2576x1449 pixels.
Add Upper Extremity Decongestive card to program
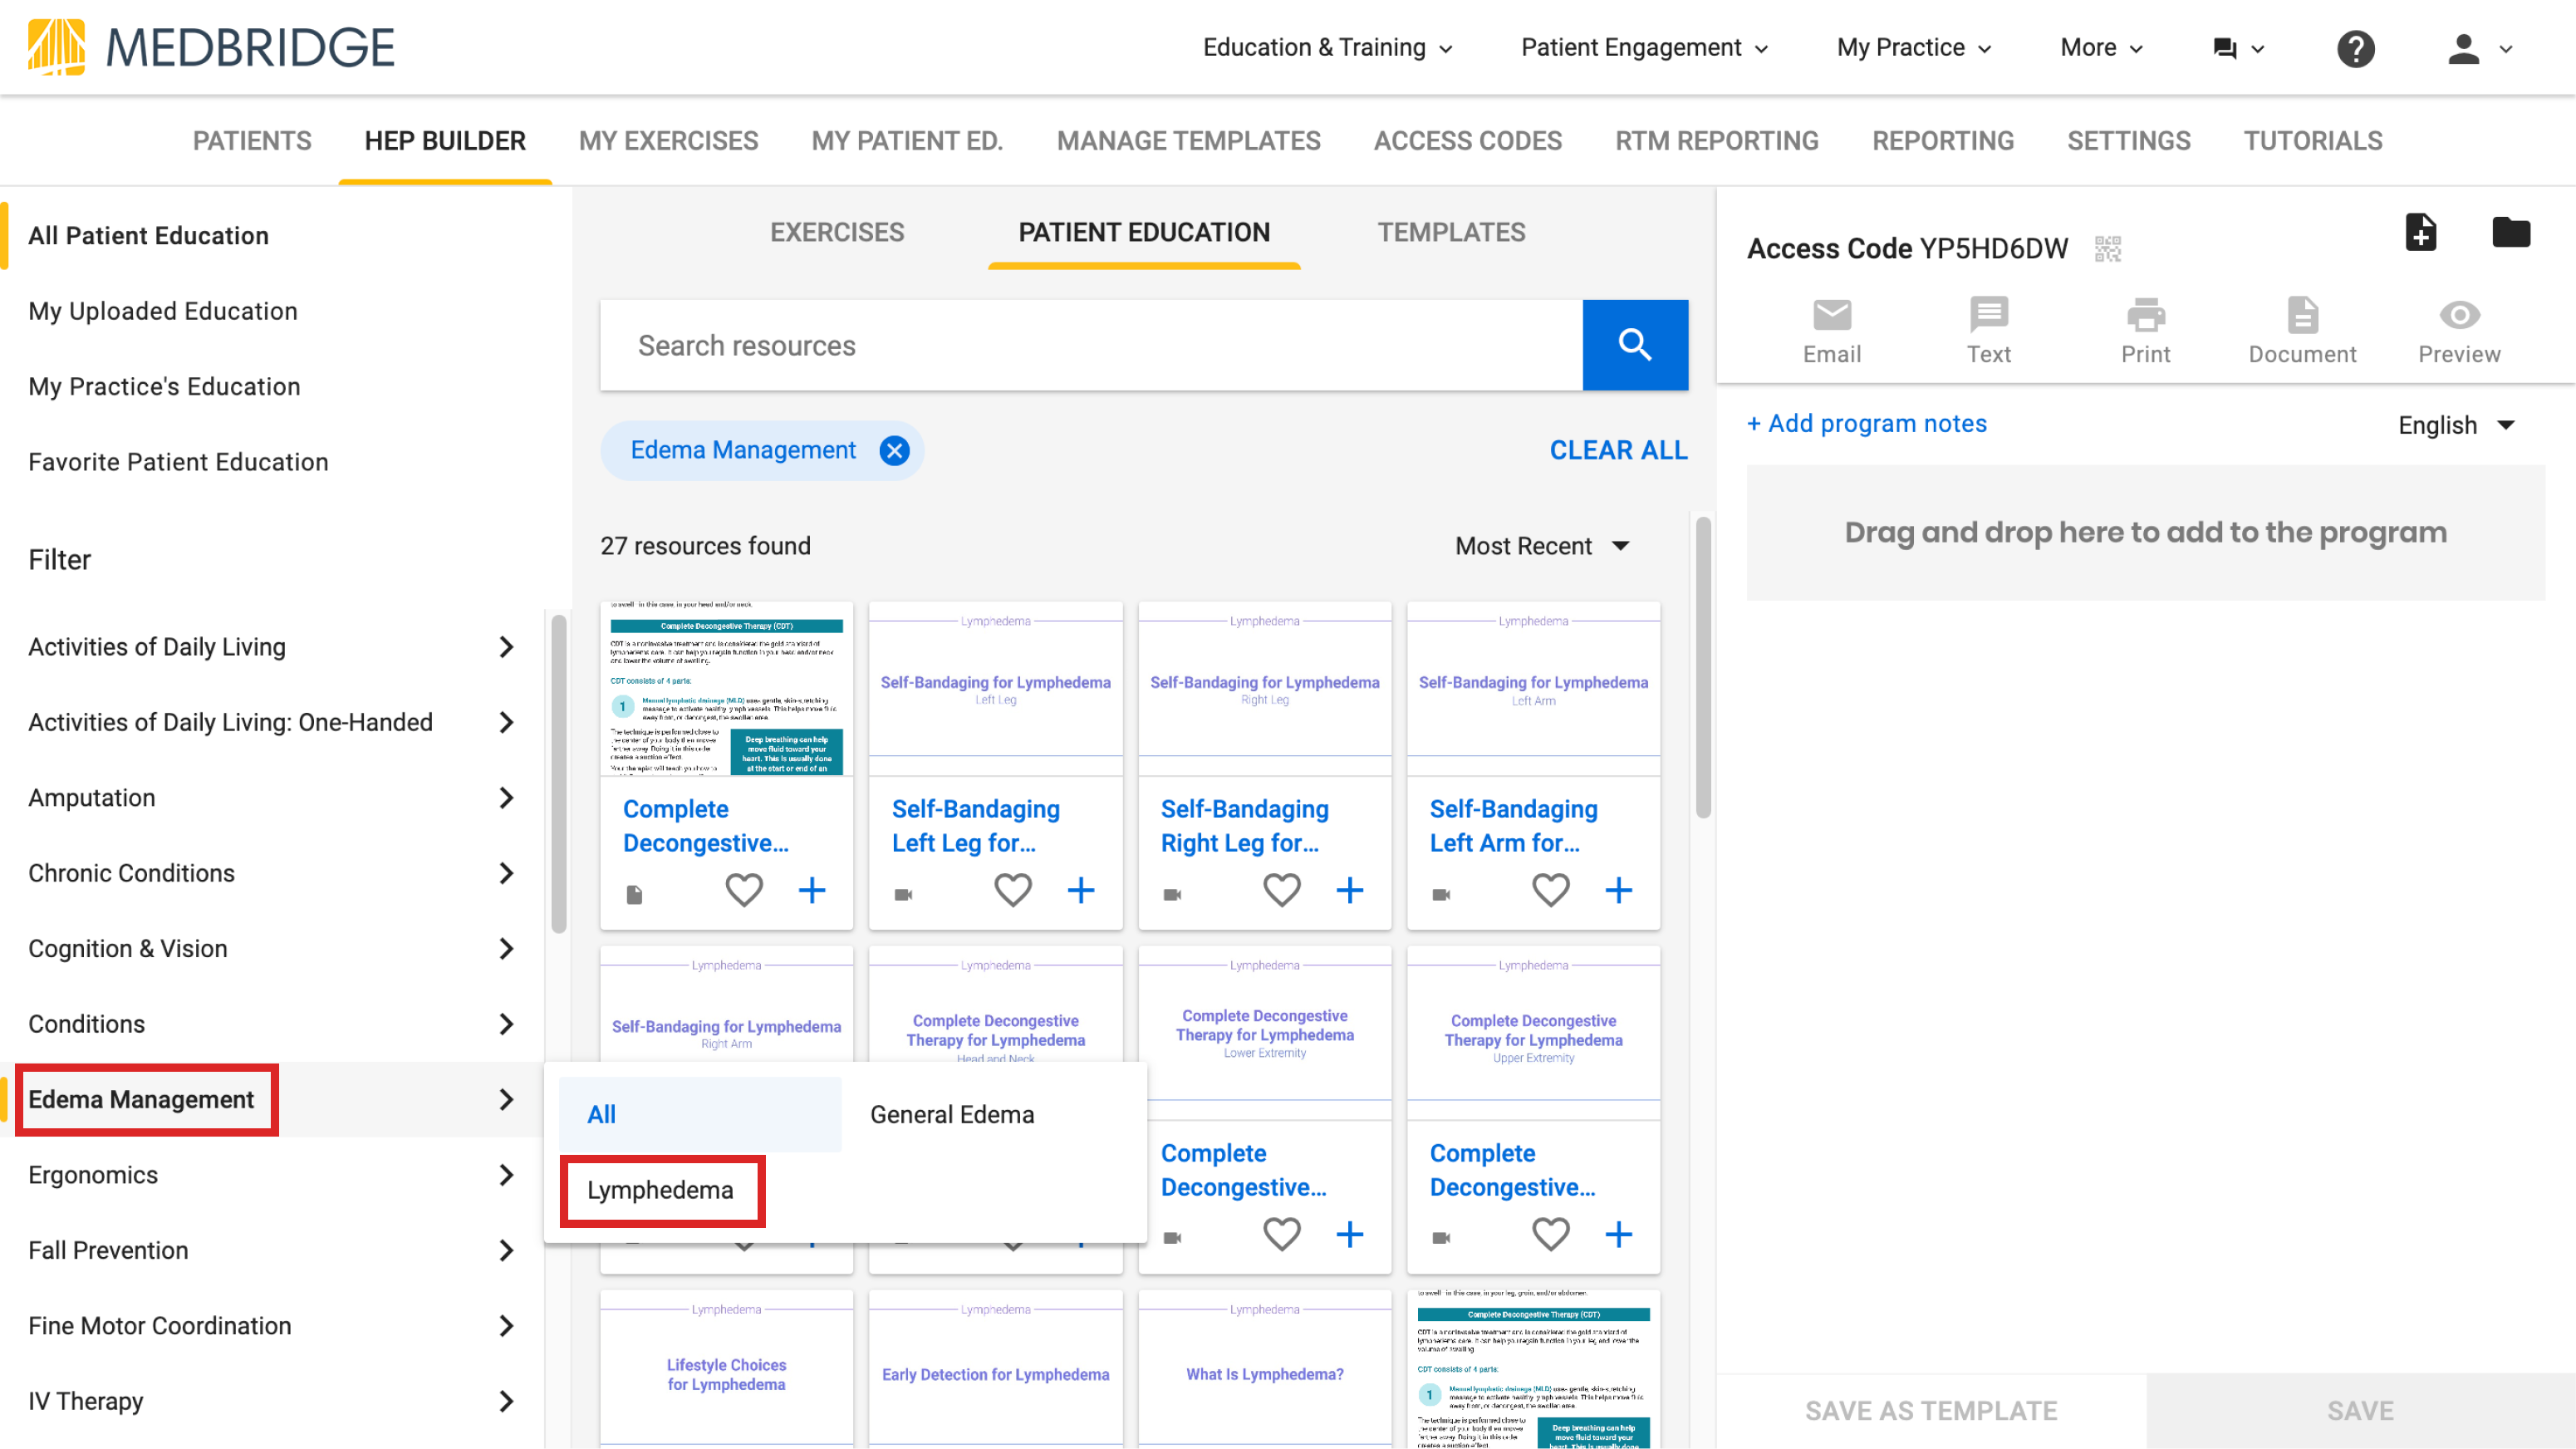[x=1619, y=1234]
